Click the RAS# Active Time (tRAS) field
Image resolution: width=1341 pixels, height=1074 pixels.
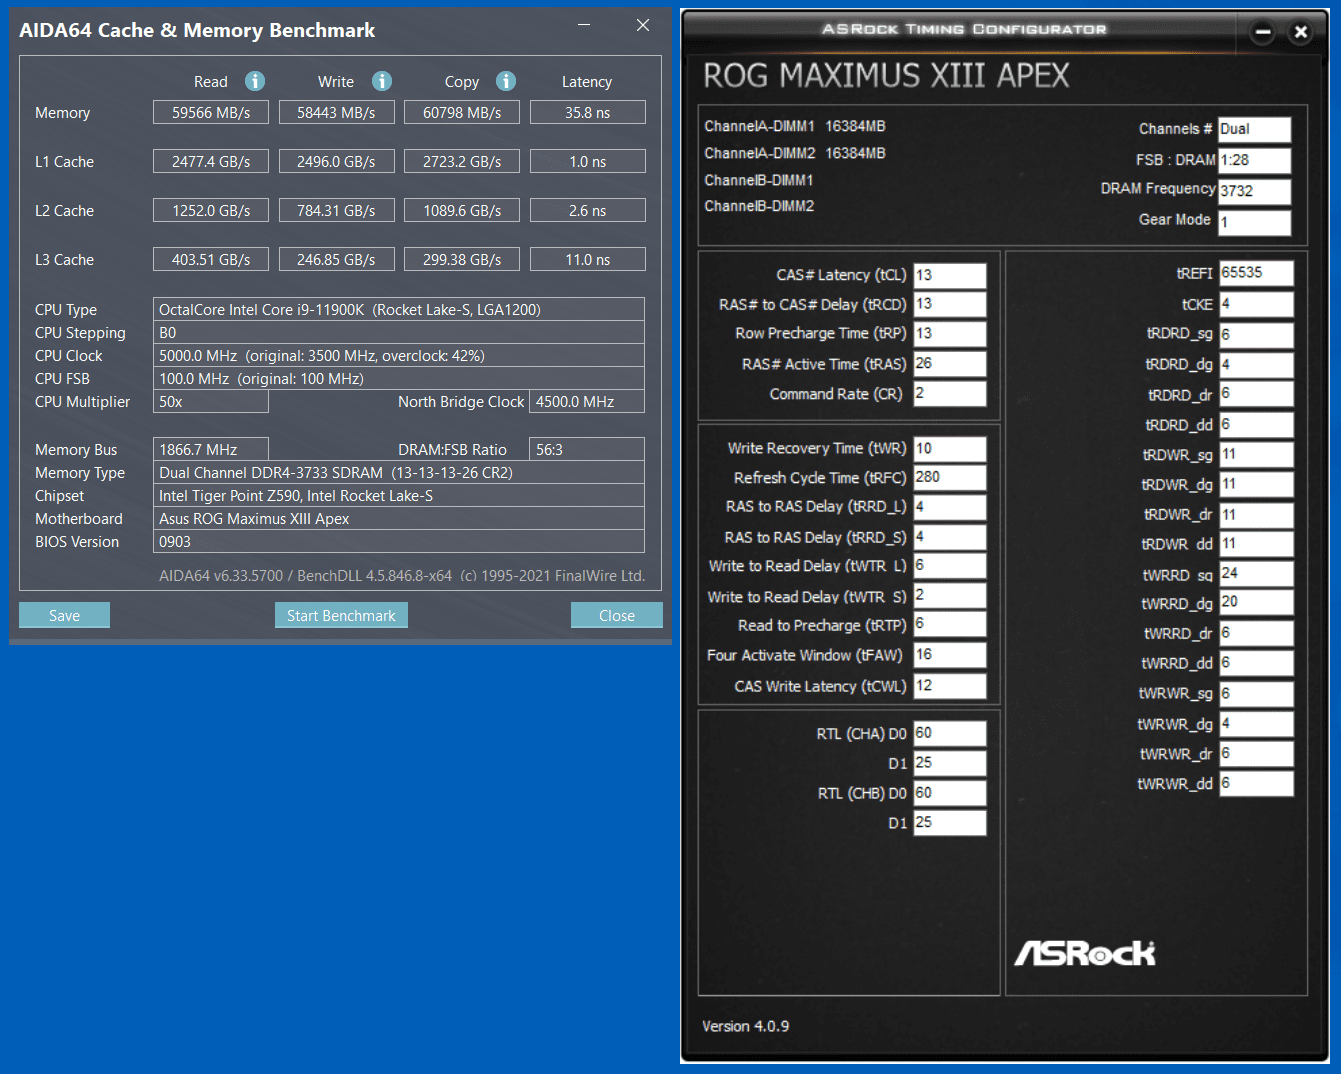tap(950, 364)
